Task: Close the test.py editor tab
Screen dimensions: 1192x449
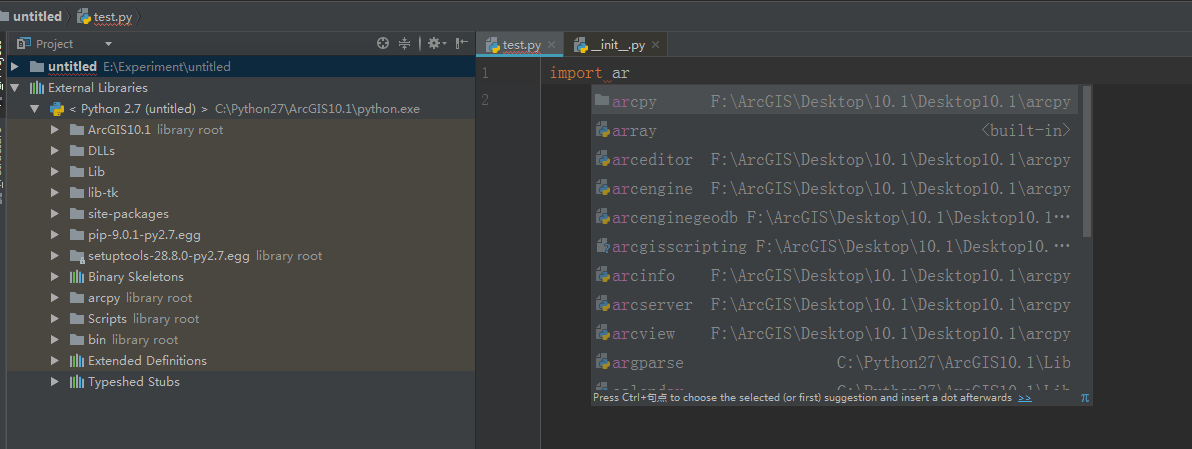Action: point(551,45)
